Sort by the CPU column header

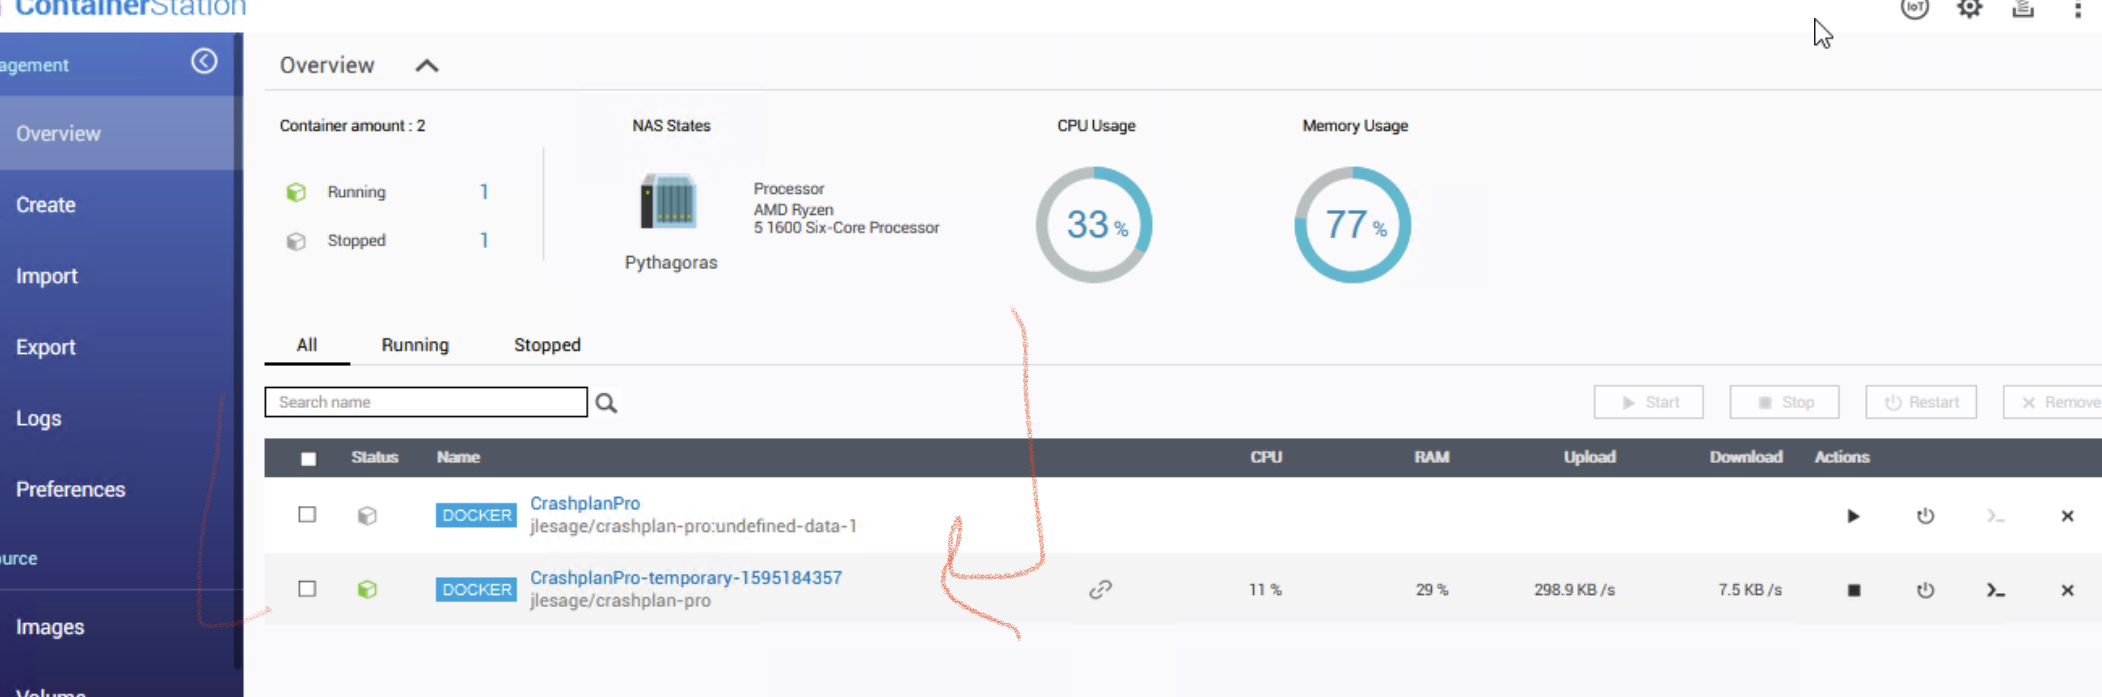coord(1266,457)
